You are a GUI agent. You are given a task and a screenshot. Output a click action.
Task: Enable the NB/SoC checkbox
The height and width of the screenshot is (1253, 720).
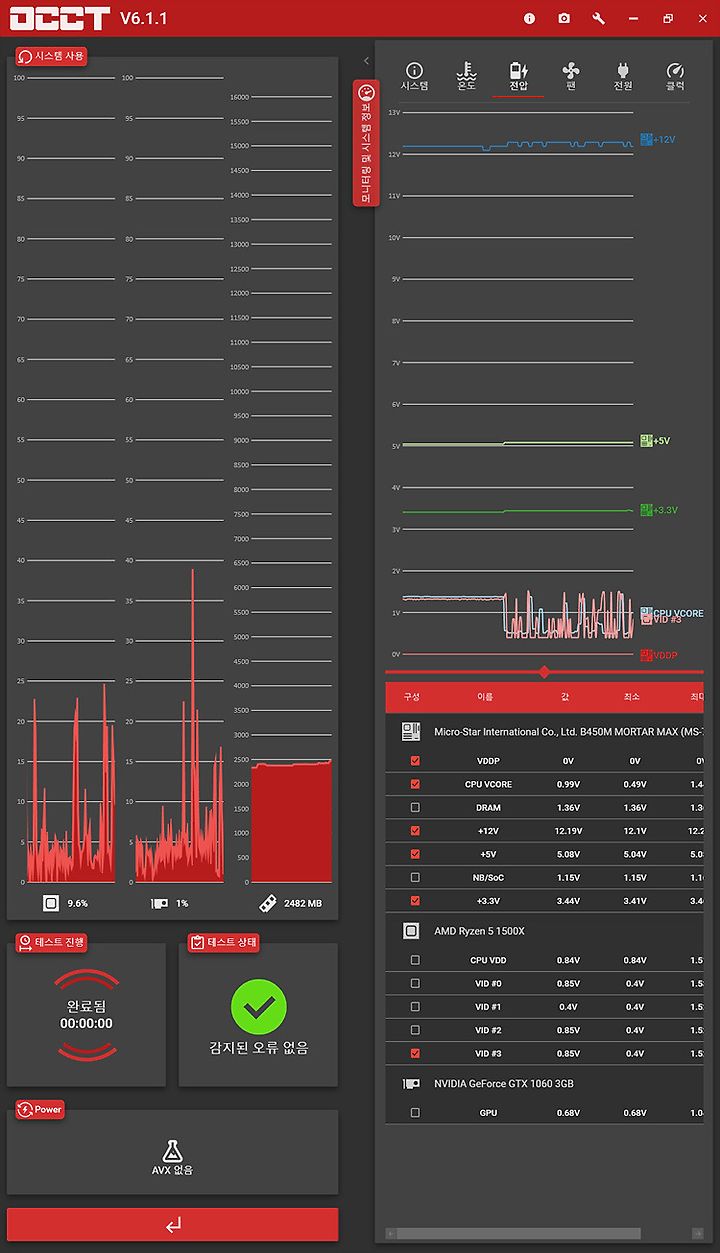(x=415, y=877)
